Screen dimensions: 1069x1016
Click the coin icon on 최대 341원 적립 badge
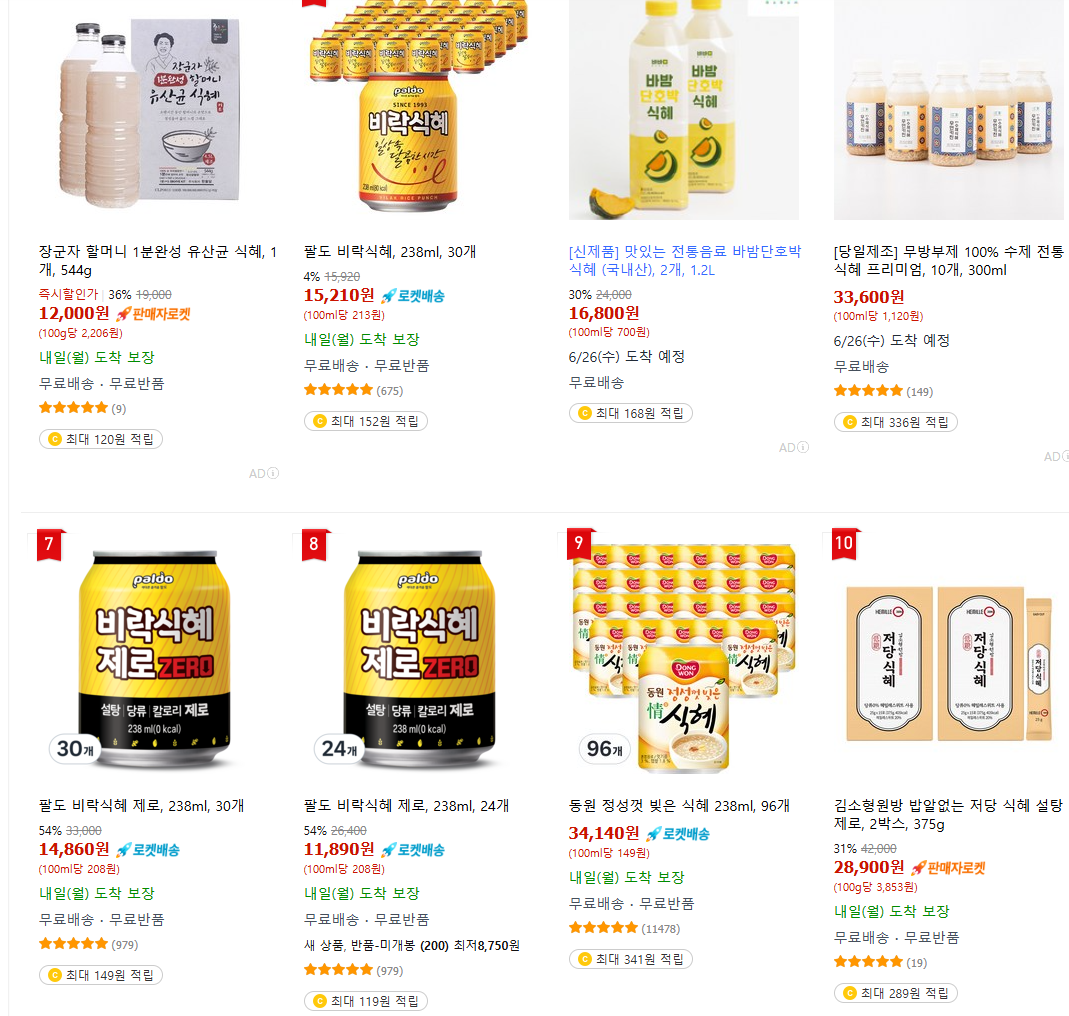pyautogui.click(x=585, y=959)
